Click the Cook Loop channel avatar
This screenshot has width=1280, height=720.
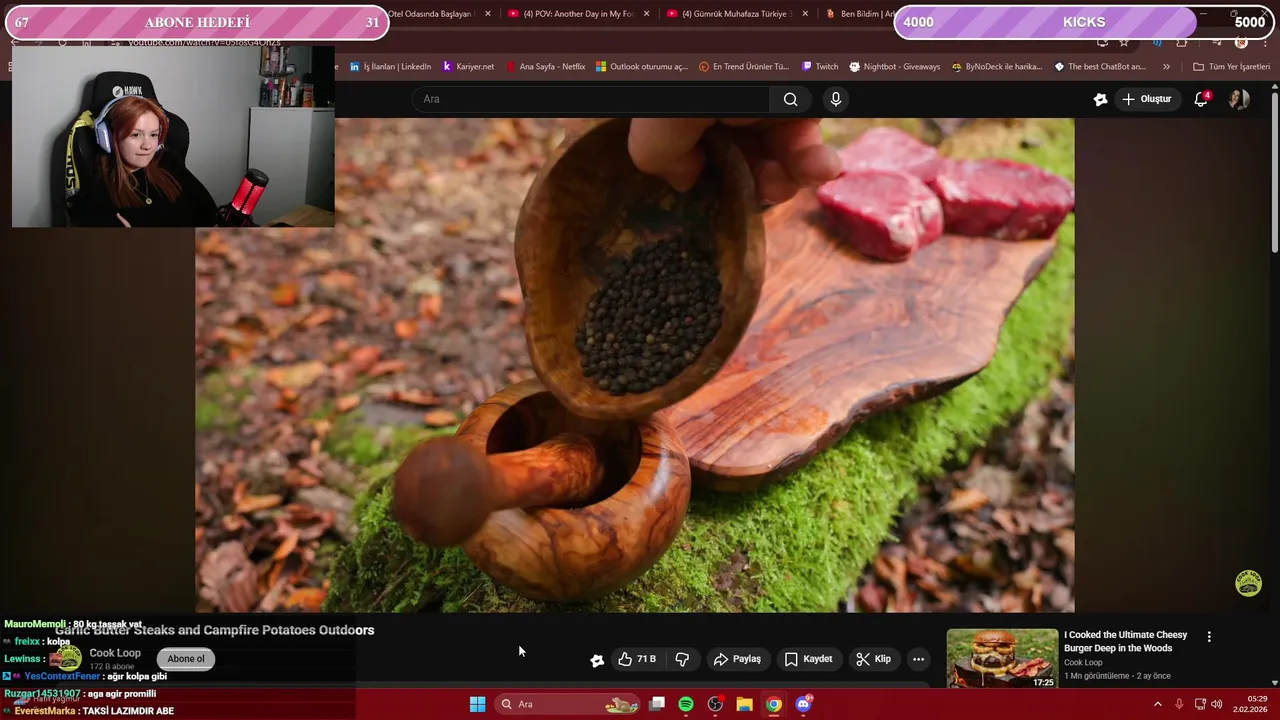point(66,658)
